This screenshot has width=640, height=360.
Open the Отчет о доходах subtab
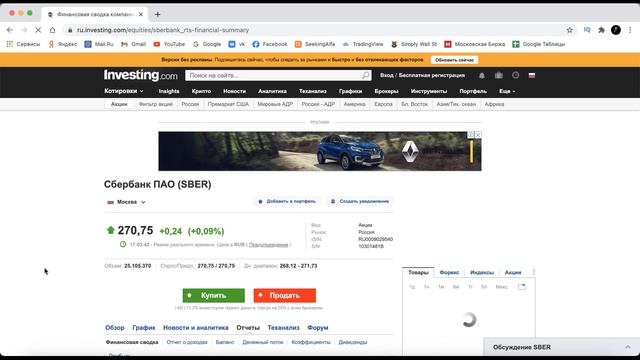(187, 342)
